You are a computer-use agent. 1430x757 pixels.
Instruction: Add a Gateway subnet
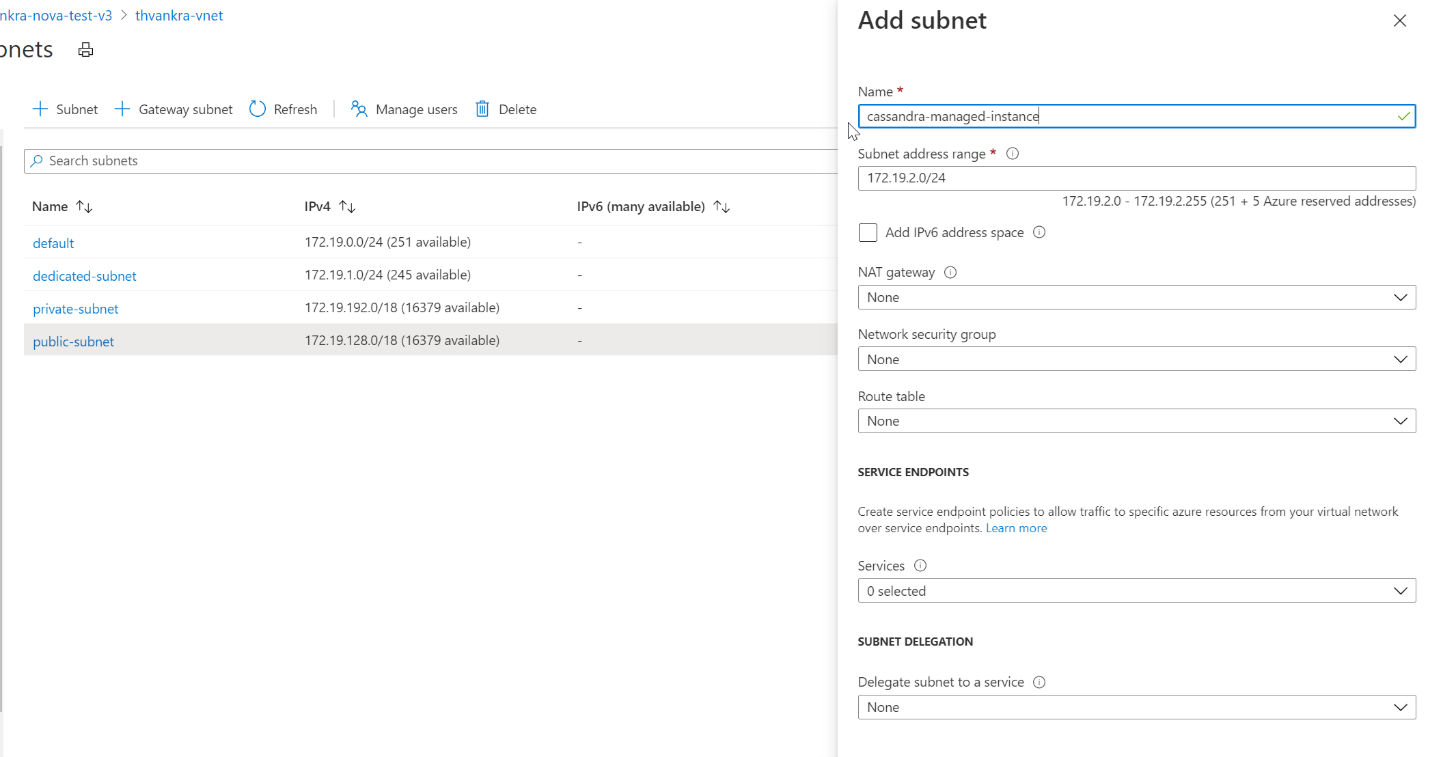[x=172, y=108]
